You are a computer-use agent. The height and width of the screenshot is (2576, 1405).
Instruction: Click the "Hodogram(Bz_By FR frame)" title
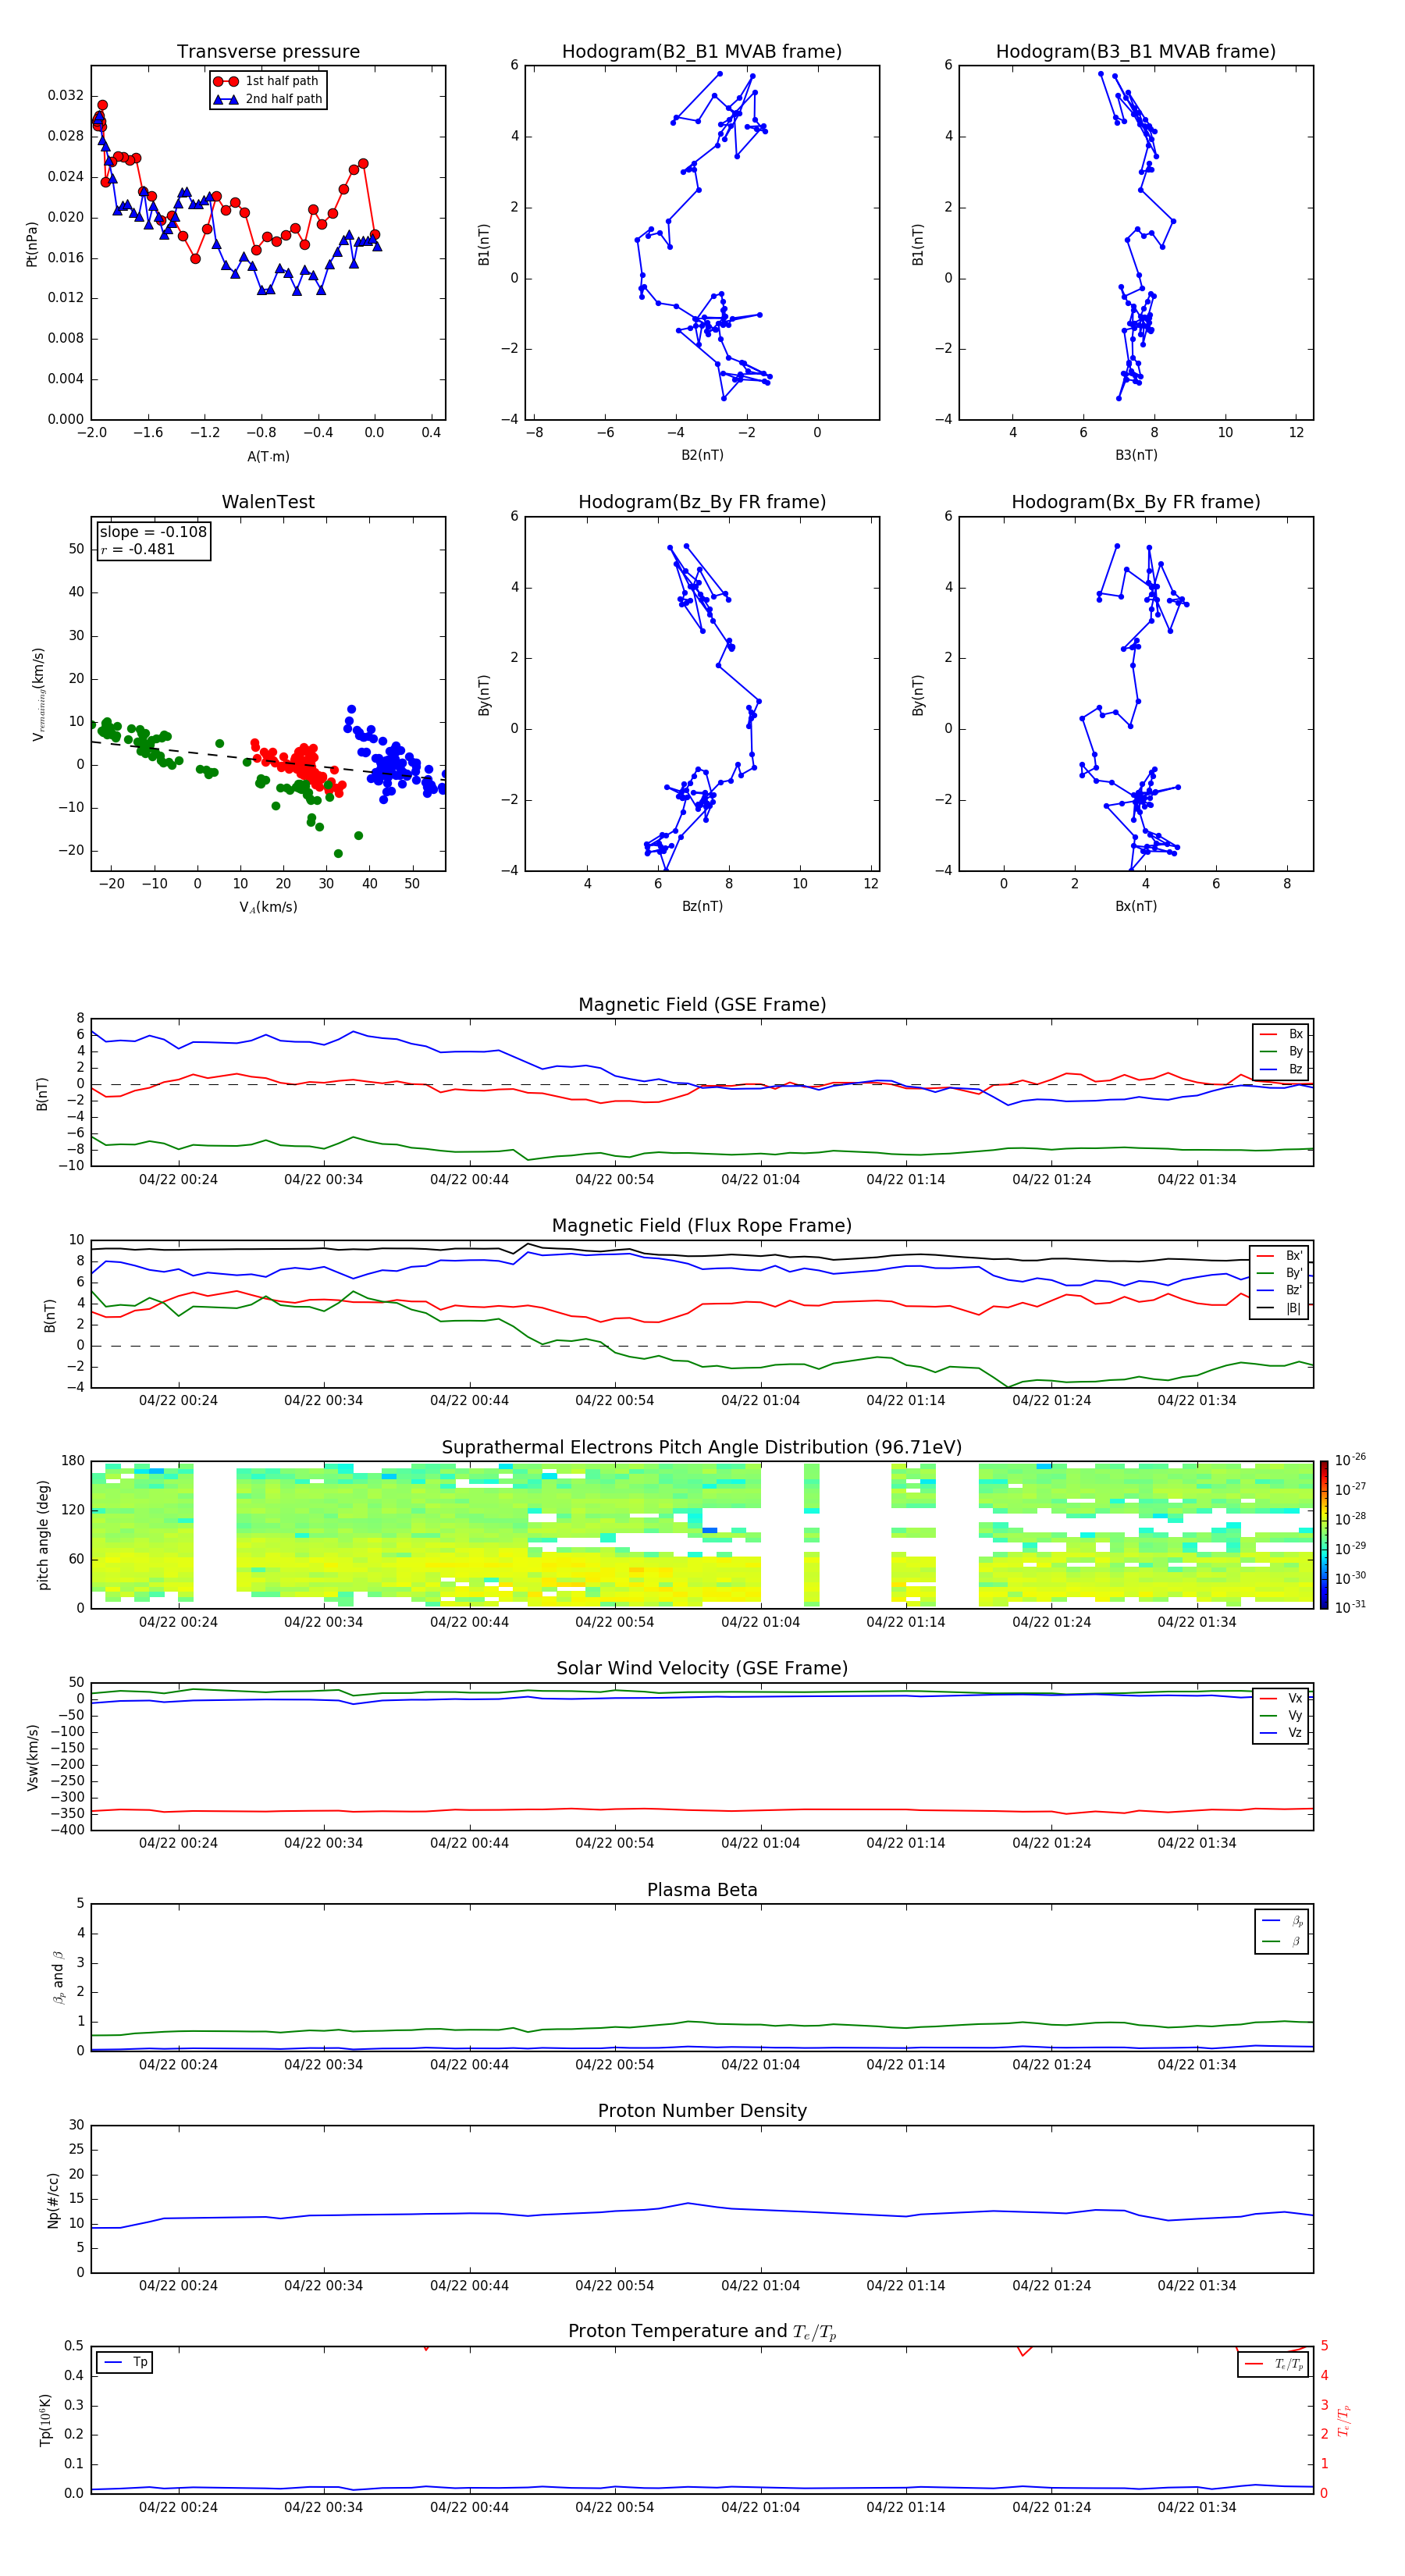coord(702,502)
